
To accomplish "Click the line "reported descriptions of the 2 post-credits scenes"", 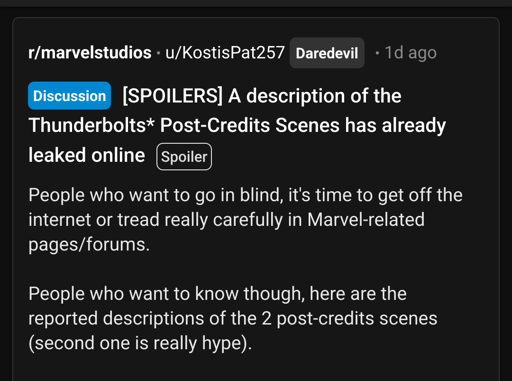I will pos(233,319).
